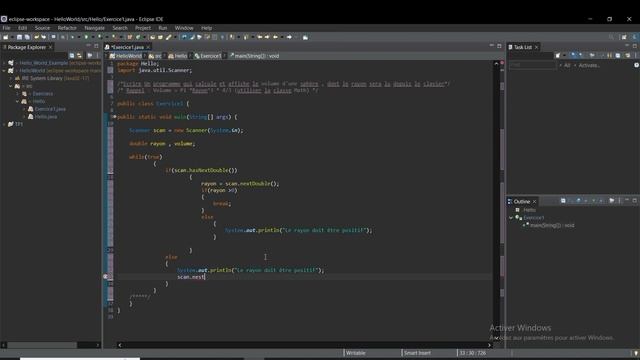
Task: Open the Source menu
Action: (x=42, y=28)
